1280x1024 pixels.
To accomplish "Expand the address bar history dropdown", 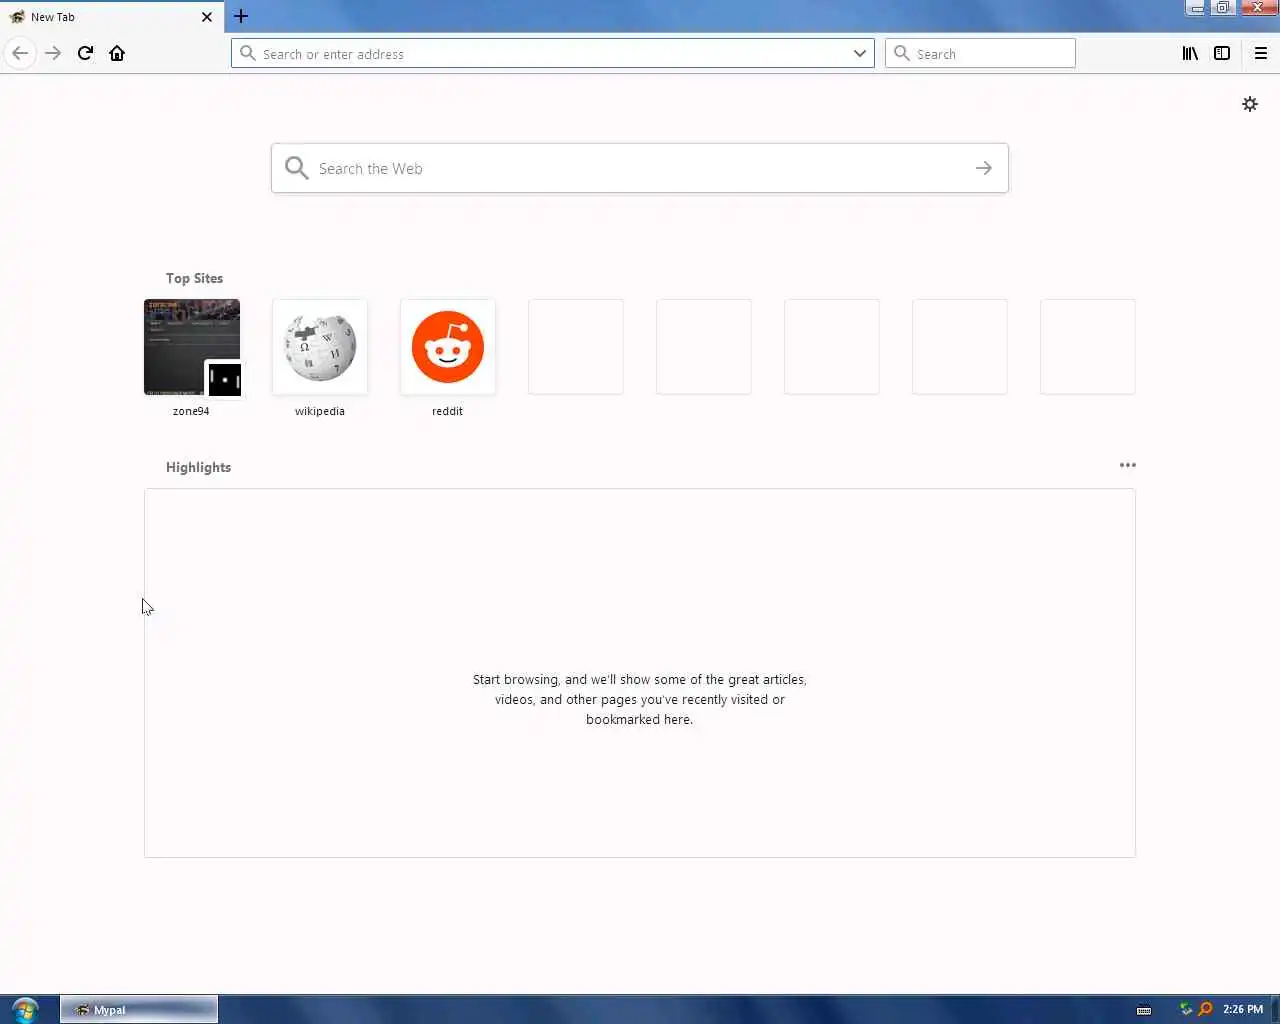I will [x=860, y=53].
